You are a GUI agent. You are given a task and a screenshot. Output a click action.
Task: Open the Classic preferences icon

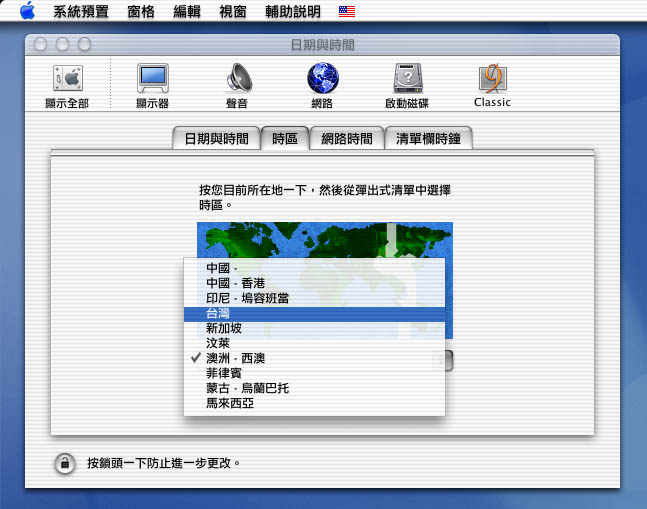[492, 85]
